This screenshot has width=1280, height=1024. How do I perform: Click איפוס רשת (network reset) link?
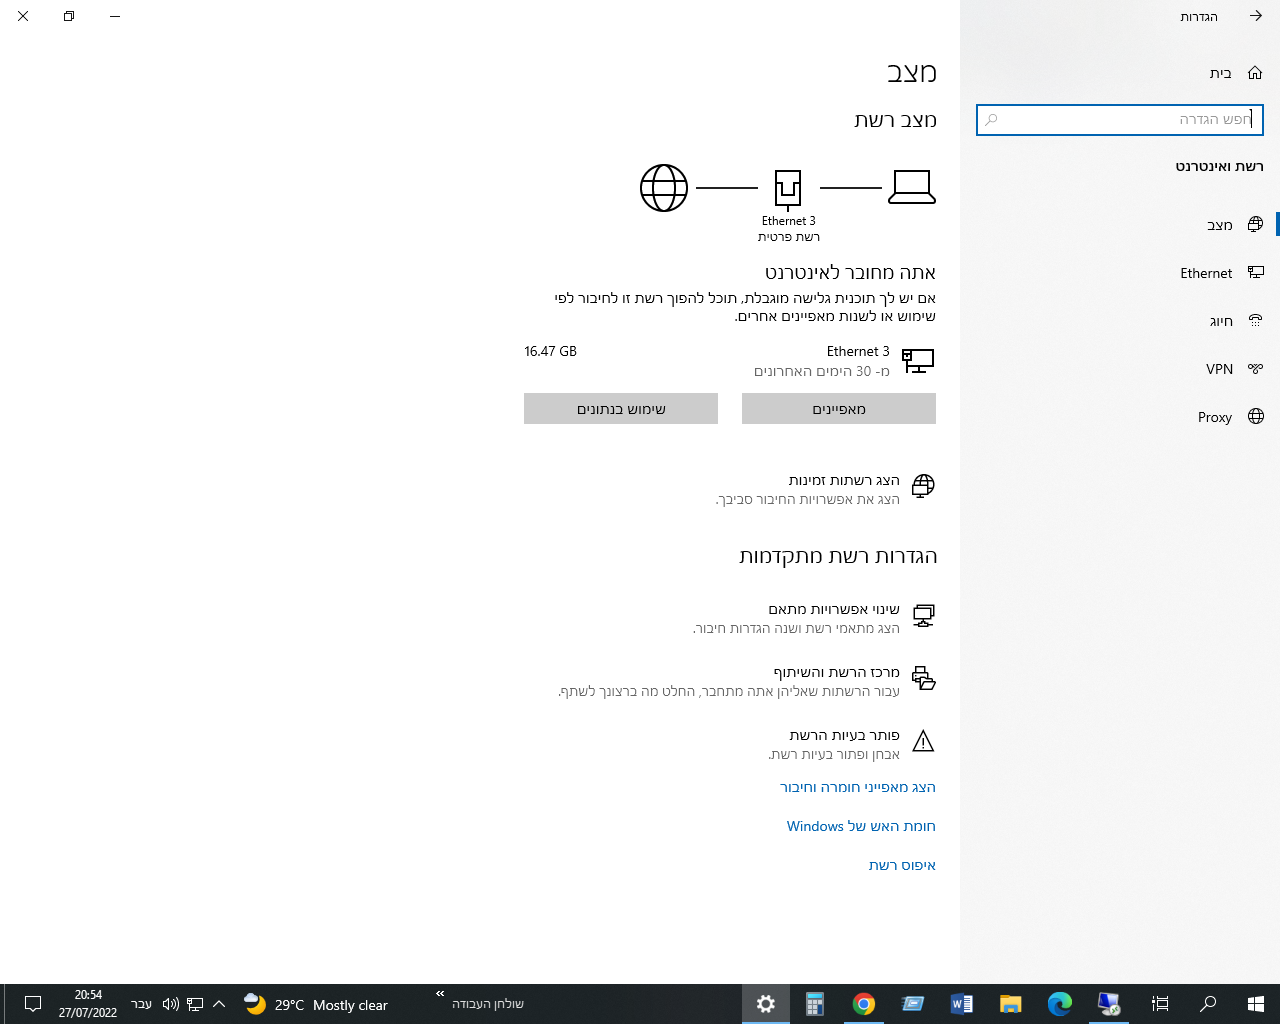pyautogui.click(x=902, y=865)
